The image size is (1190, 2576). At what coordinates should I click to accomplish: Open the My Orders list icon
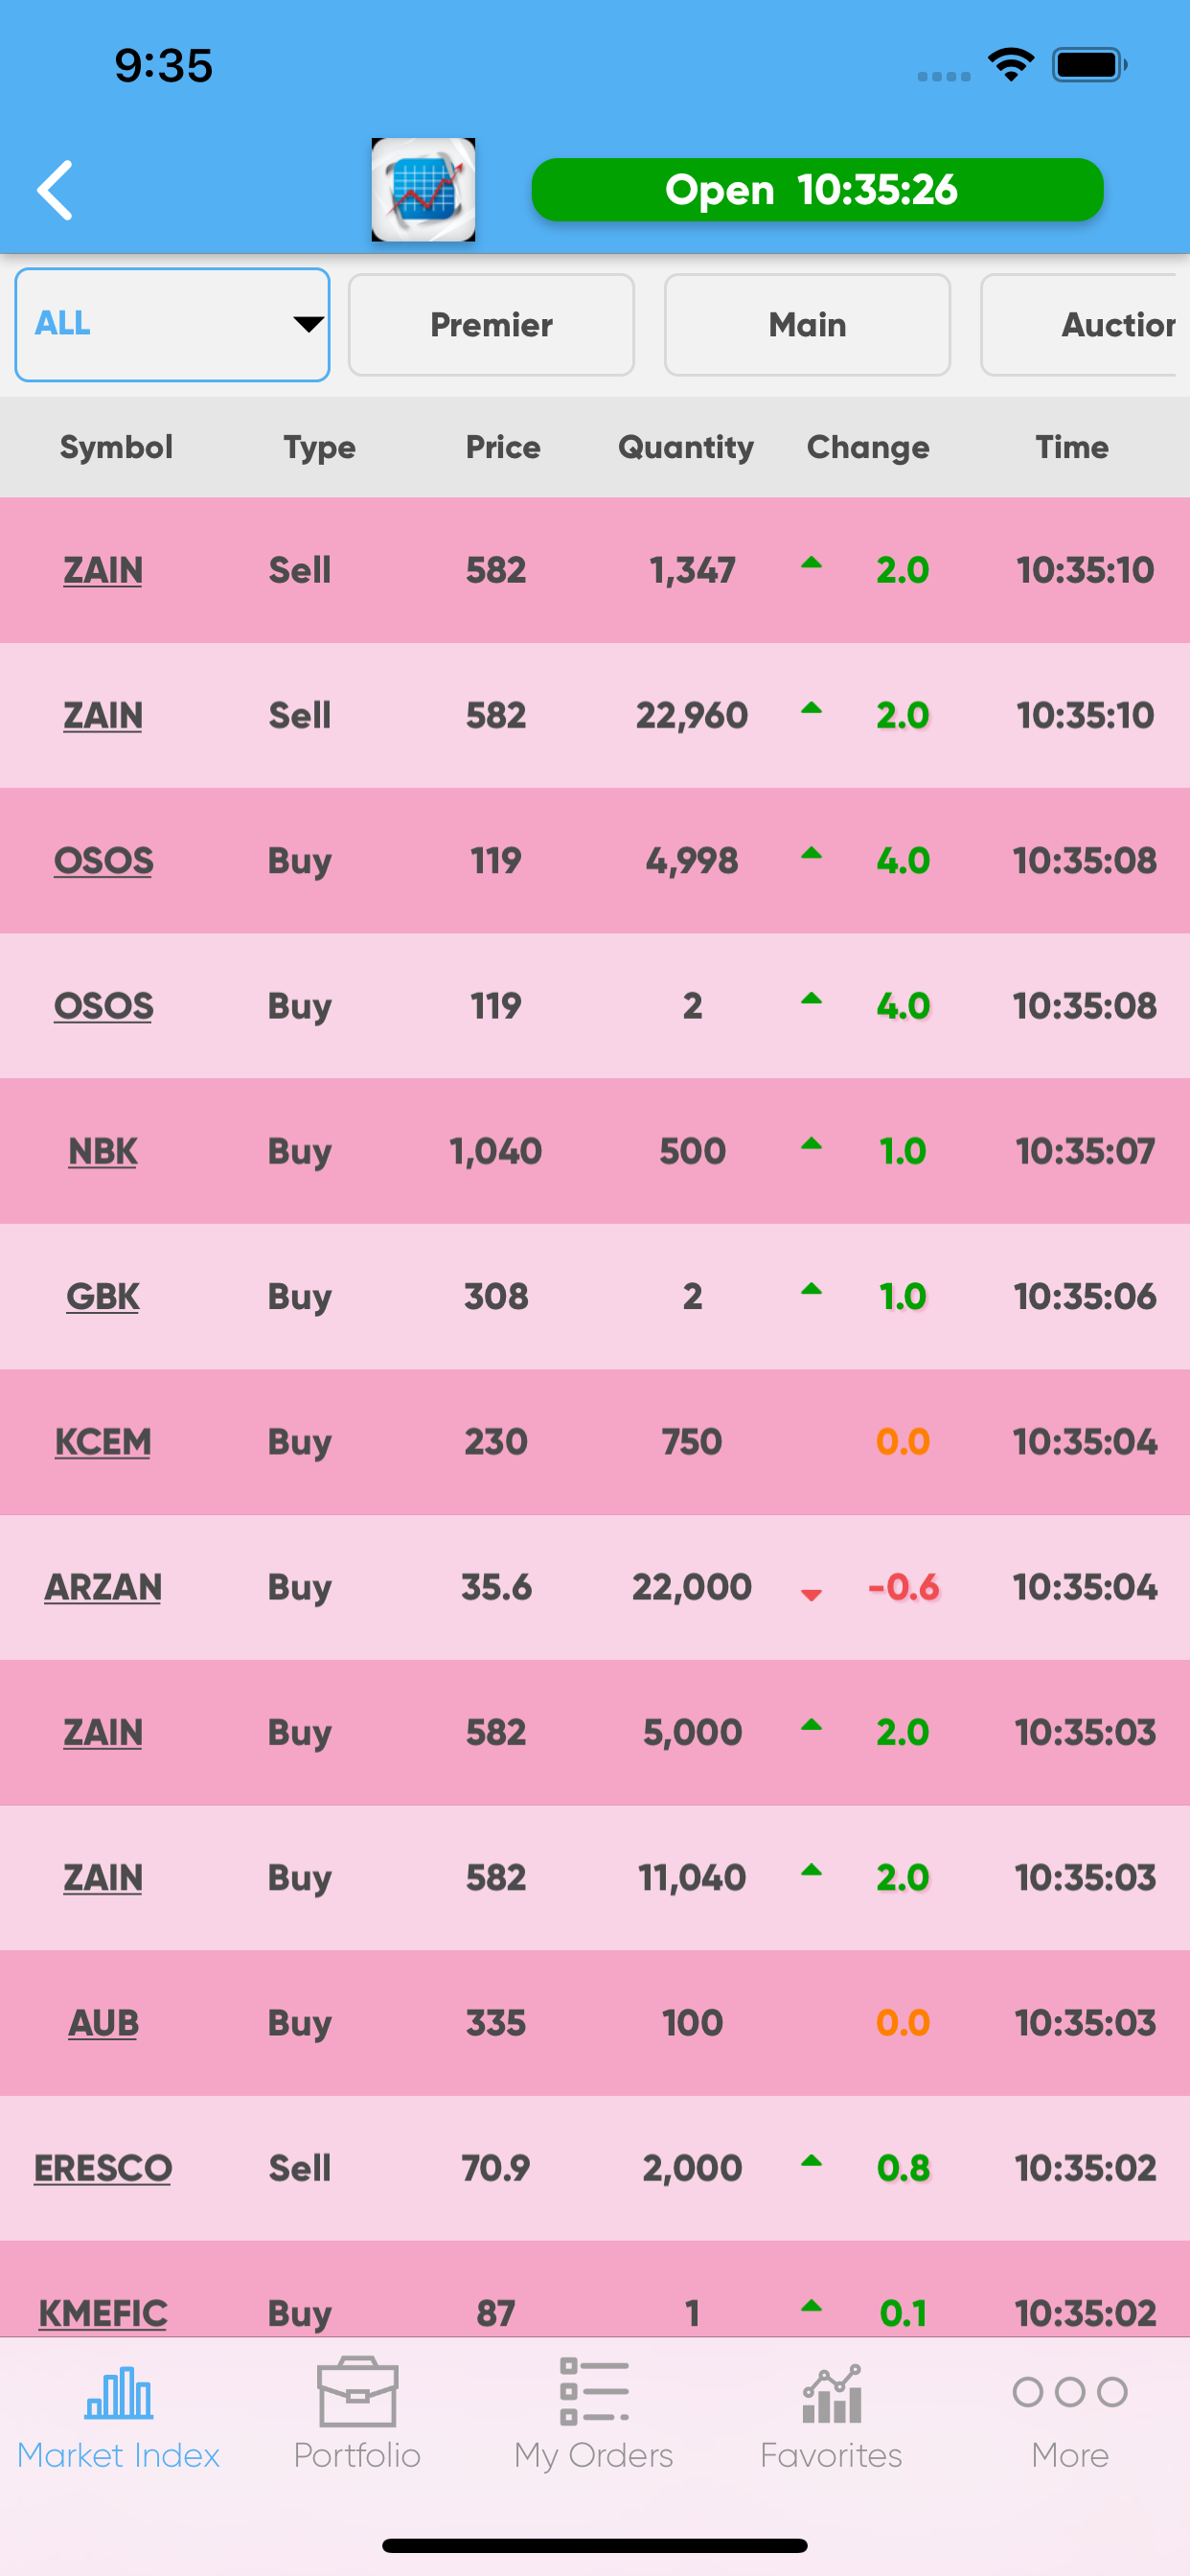pos(594,2393)
